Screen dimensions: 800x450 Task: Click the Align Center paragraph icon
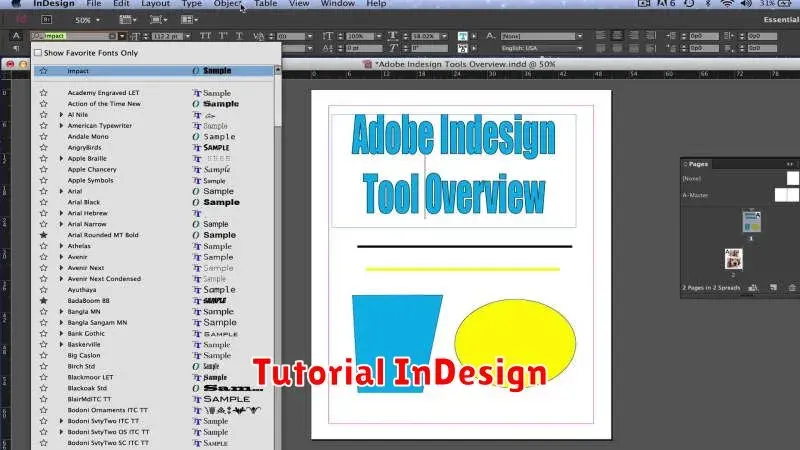617,36
